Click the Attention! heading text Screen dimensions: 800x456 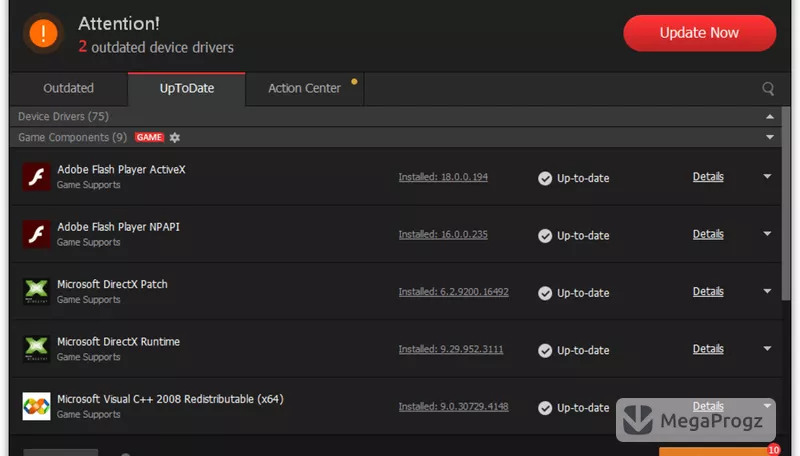point(118,23)
